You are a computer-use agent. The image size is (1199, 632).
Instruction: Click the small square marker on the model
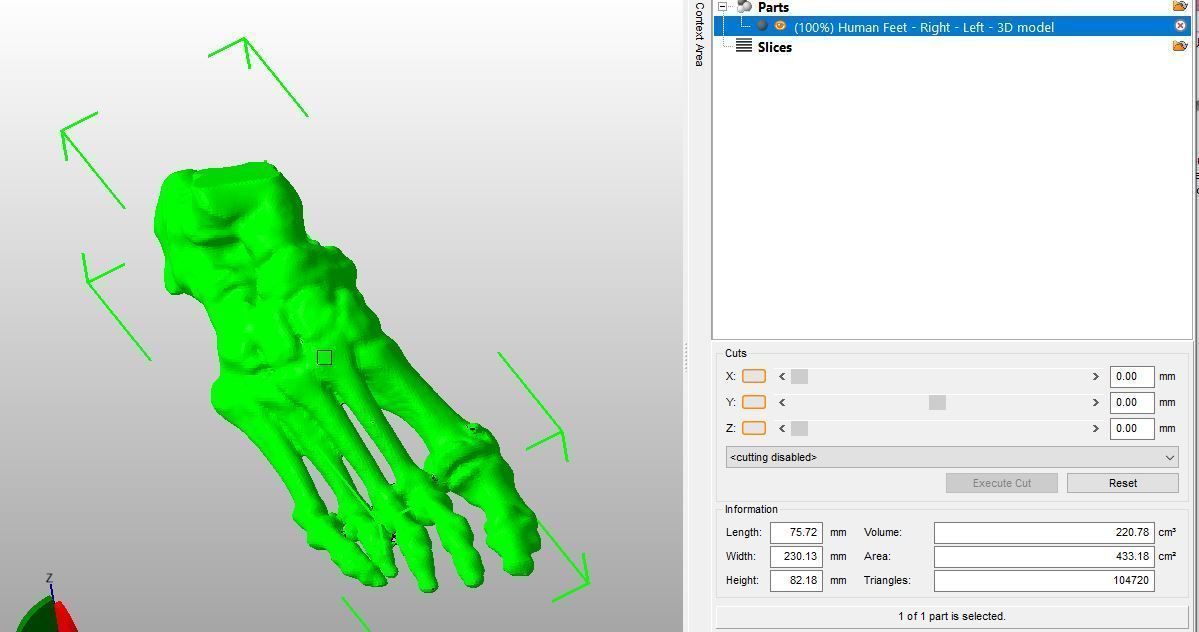[x=324, y=358]
